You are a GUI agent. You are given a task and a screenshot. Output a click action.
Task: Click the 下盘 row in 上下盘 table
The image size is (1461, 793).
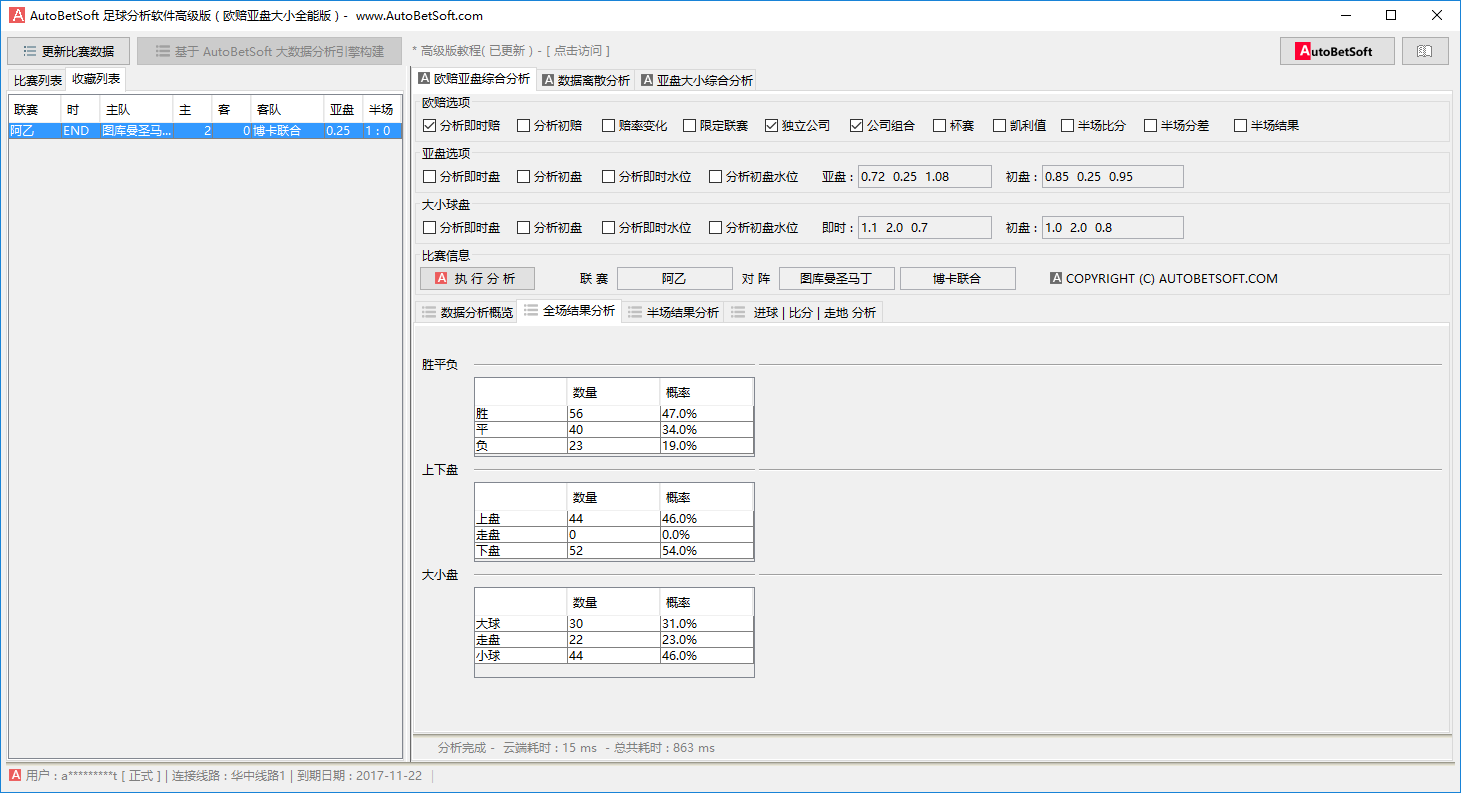pos(614,550)
